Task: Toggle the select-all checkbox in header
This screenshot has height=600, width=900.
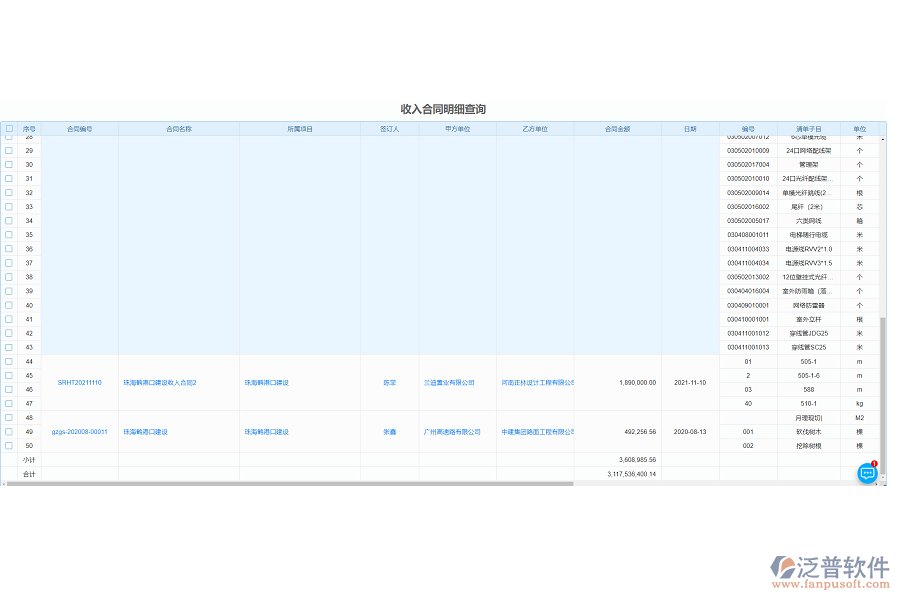Action: 9,129
